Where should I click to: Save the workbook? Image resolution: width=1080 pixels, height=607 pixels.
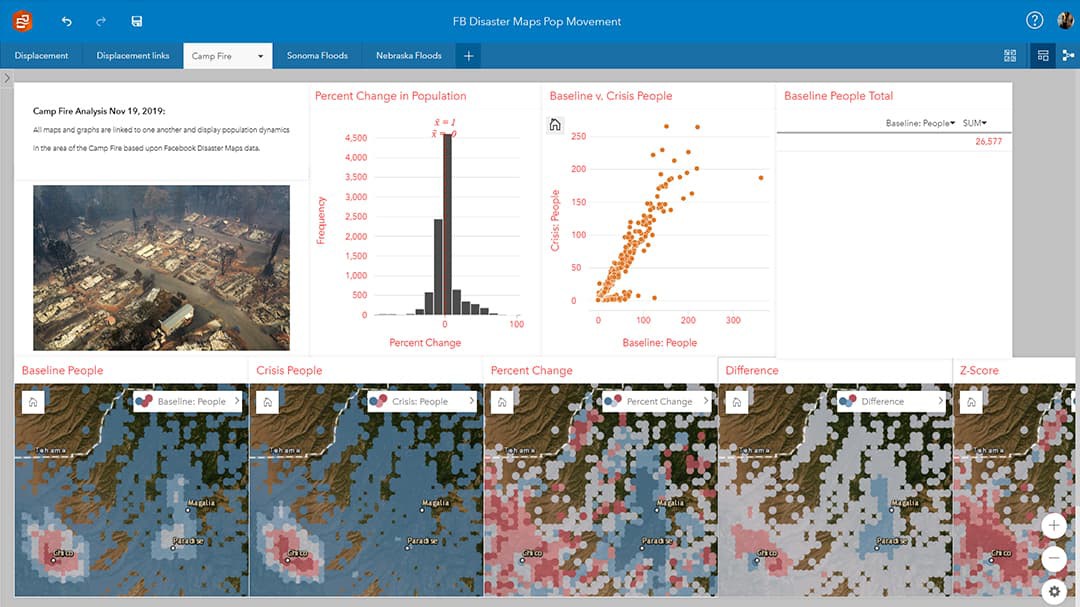[136, 21]
